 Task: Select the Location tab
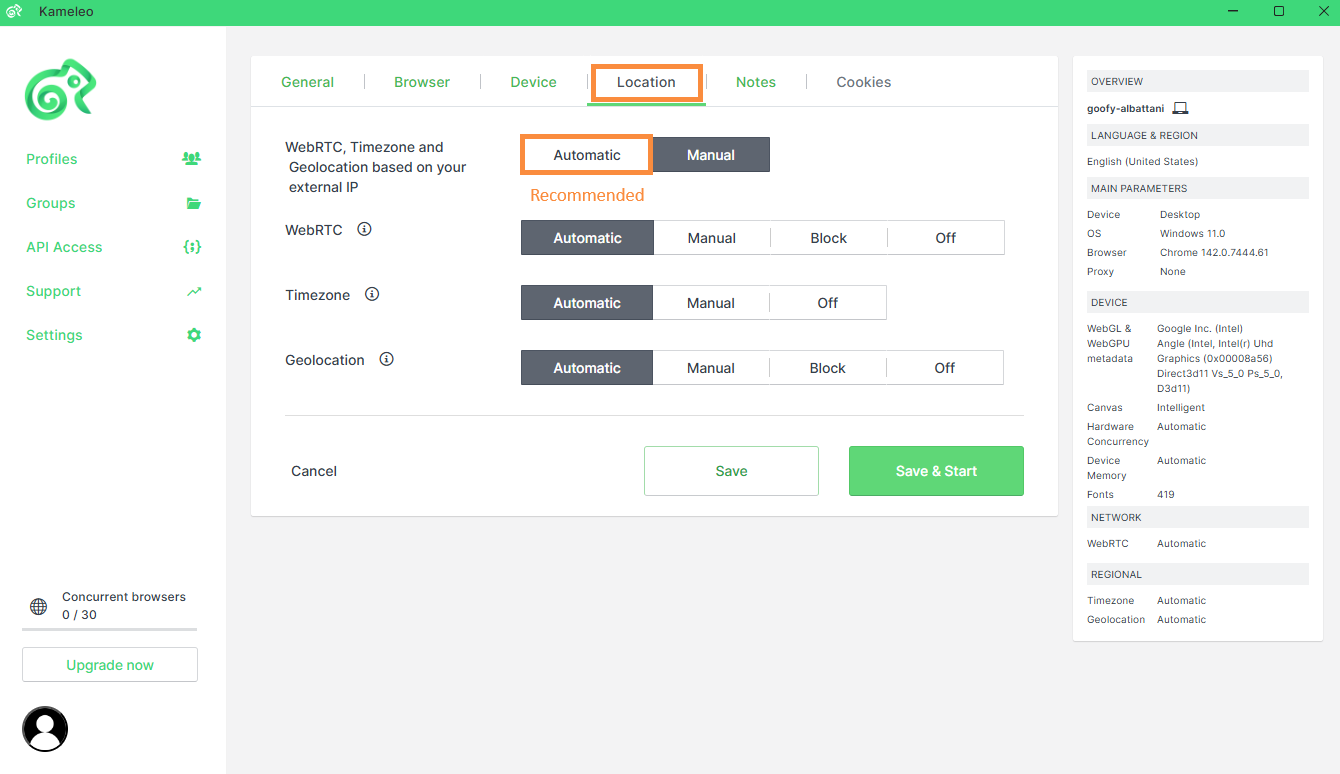click(646, 82)
